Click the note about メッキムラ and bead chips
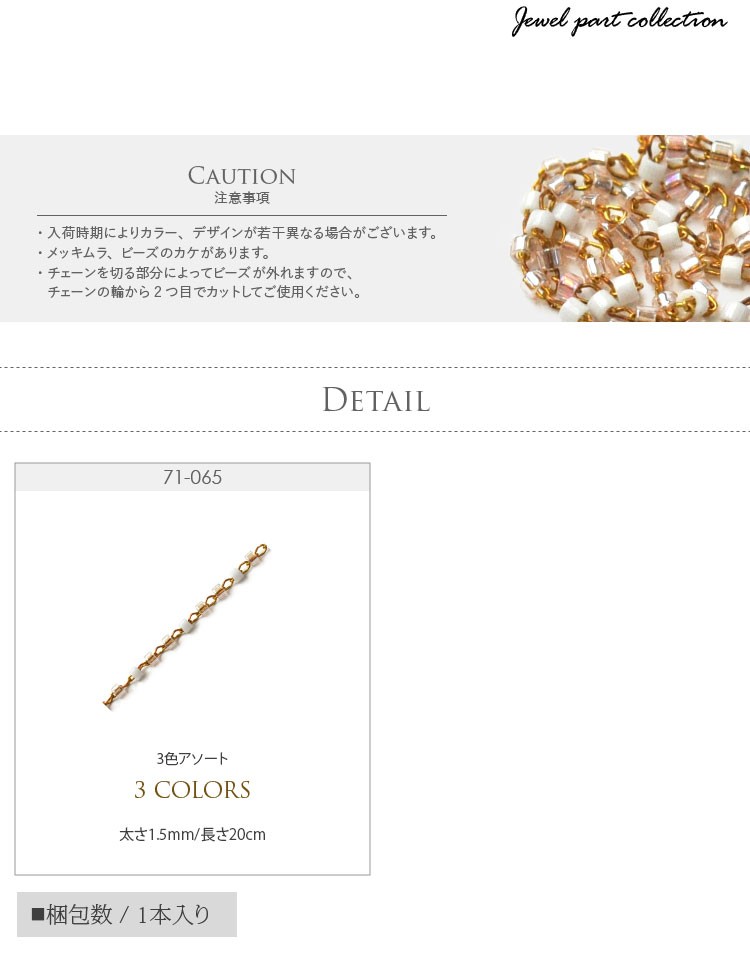 (154, 252)
